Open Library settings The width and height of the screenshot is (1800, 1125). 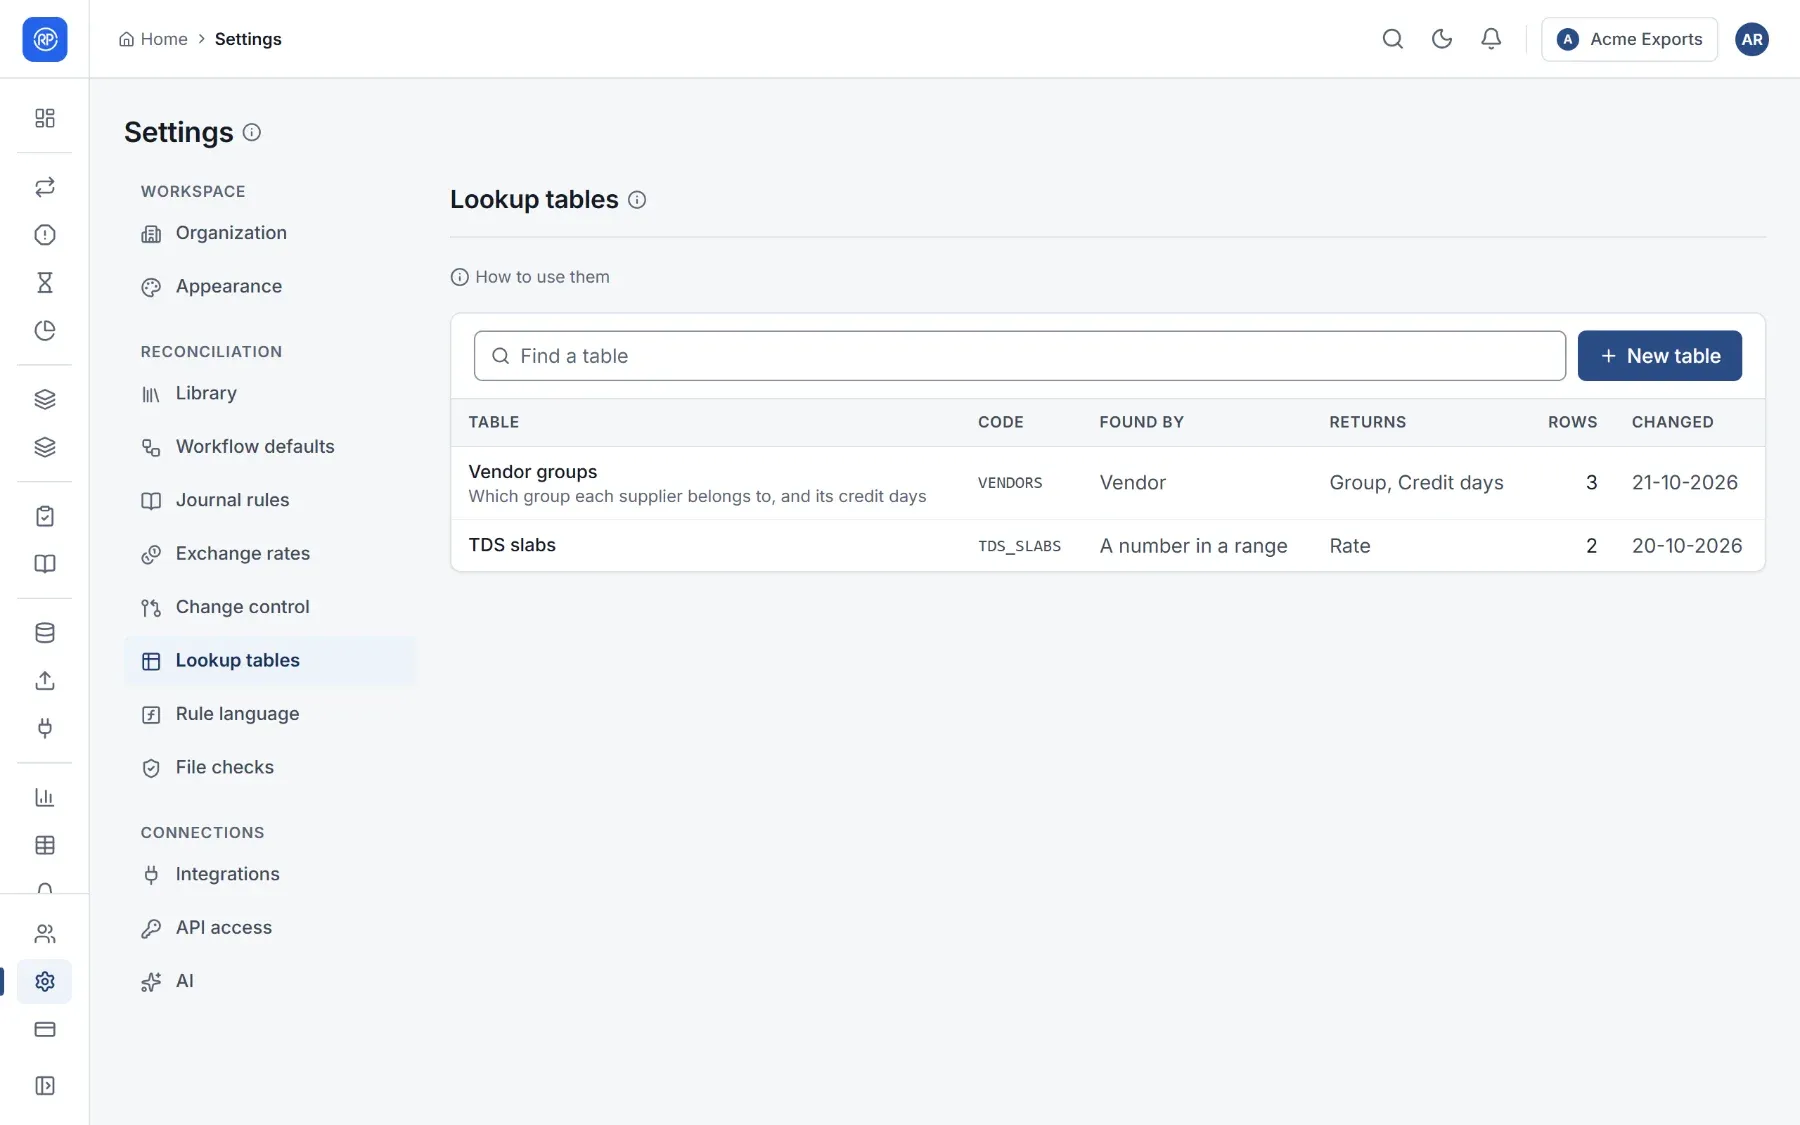270,394
